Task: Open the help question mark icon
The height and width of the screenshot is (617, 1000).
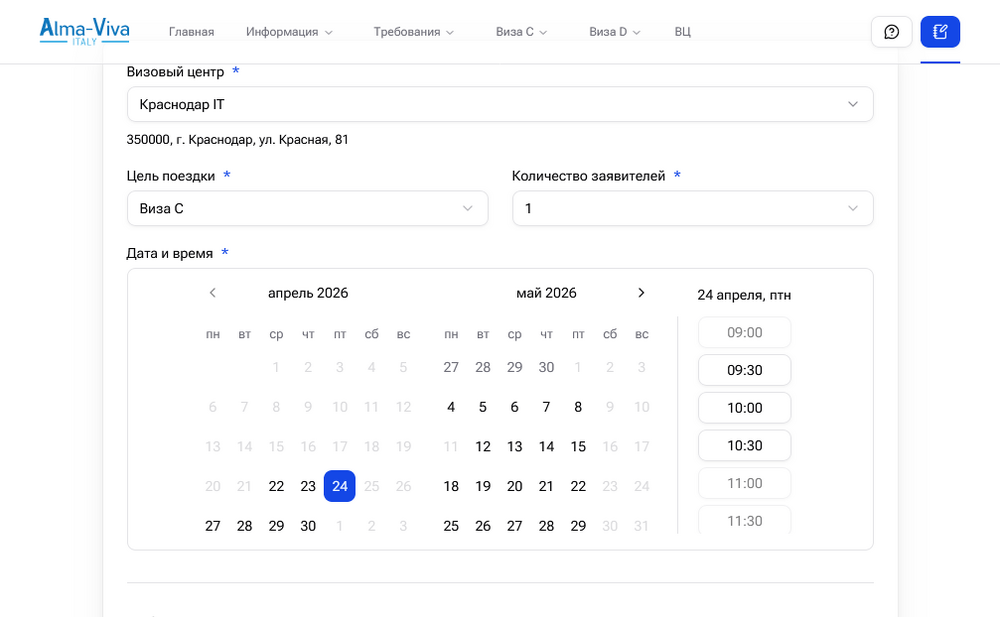Action: (x=891, y=32)
